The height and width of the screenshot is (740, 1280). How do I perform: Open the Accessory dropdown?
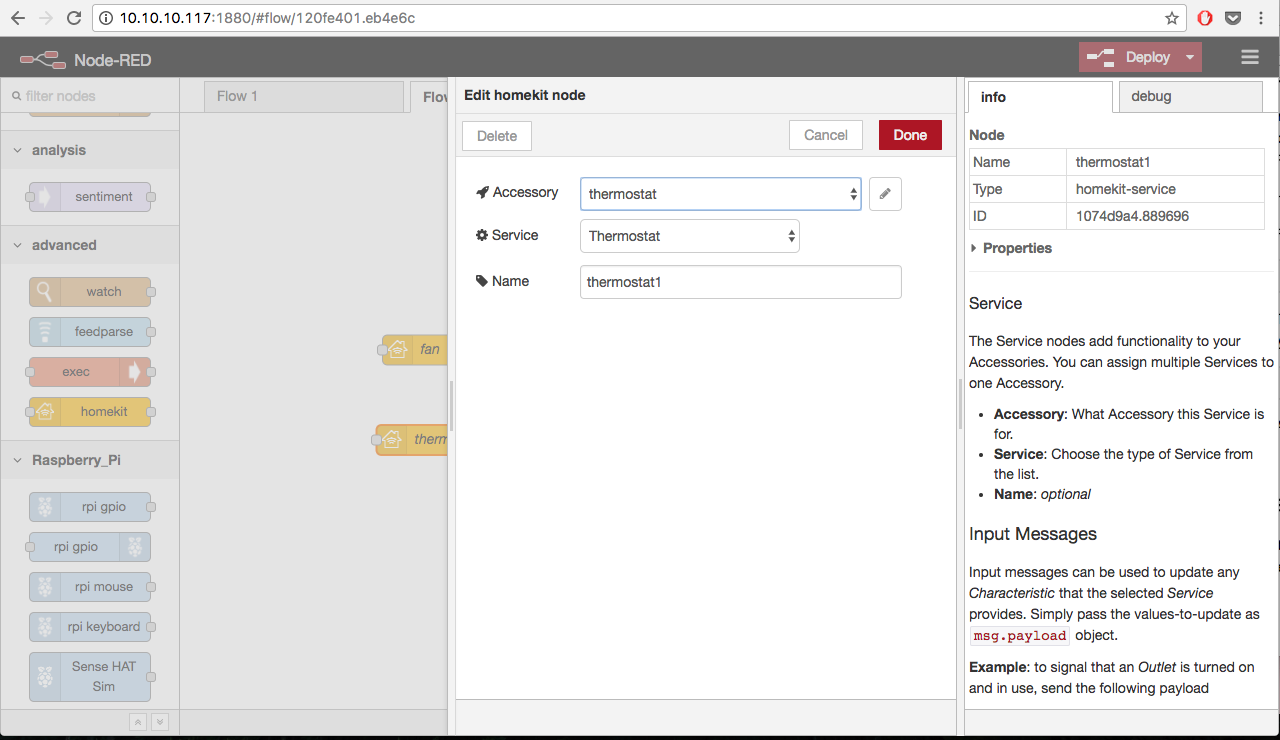(720, 194)
